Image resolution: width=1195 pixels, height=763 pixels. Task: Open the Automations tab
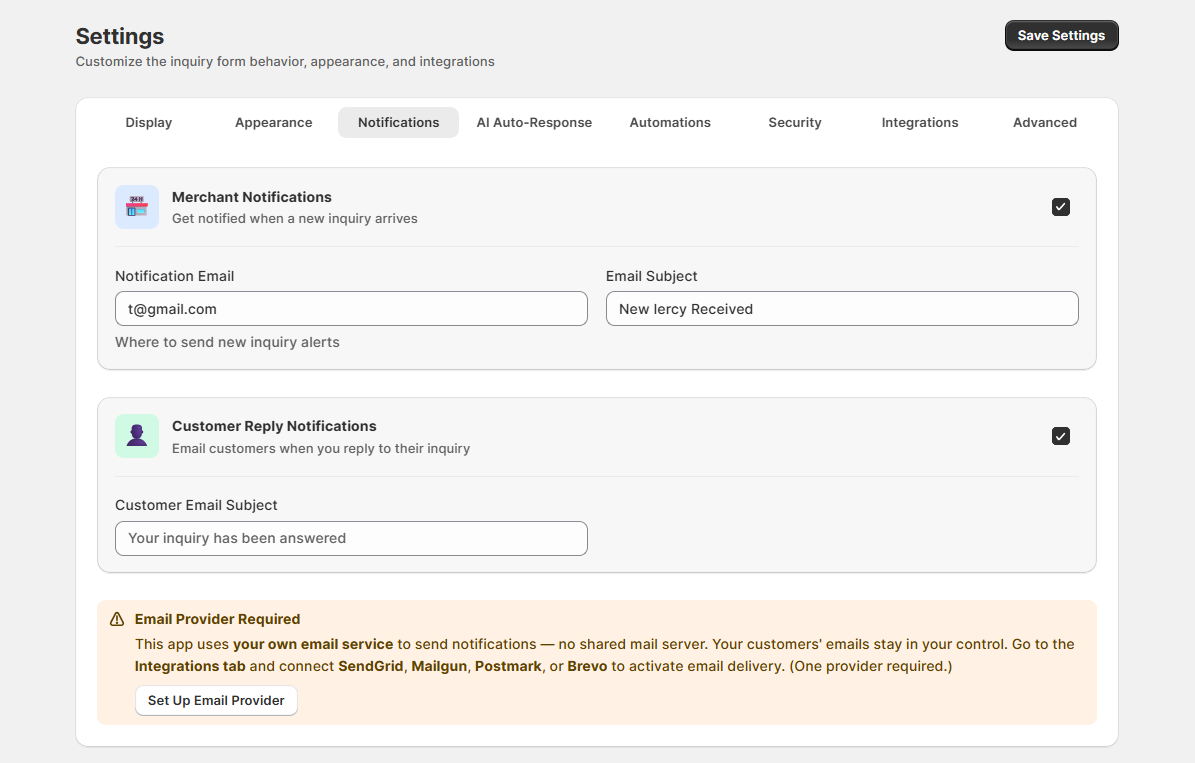pyautogui.click(x=670, y=122)
